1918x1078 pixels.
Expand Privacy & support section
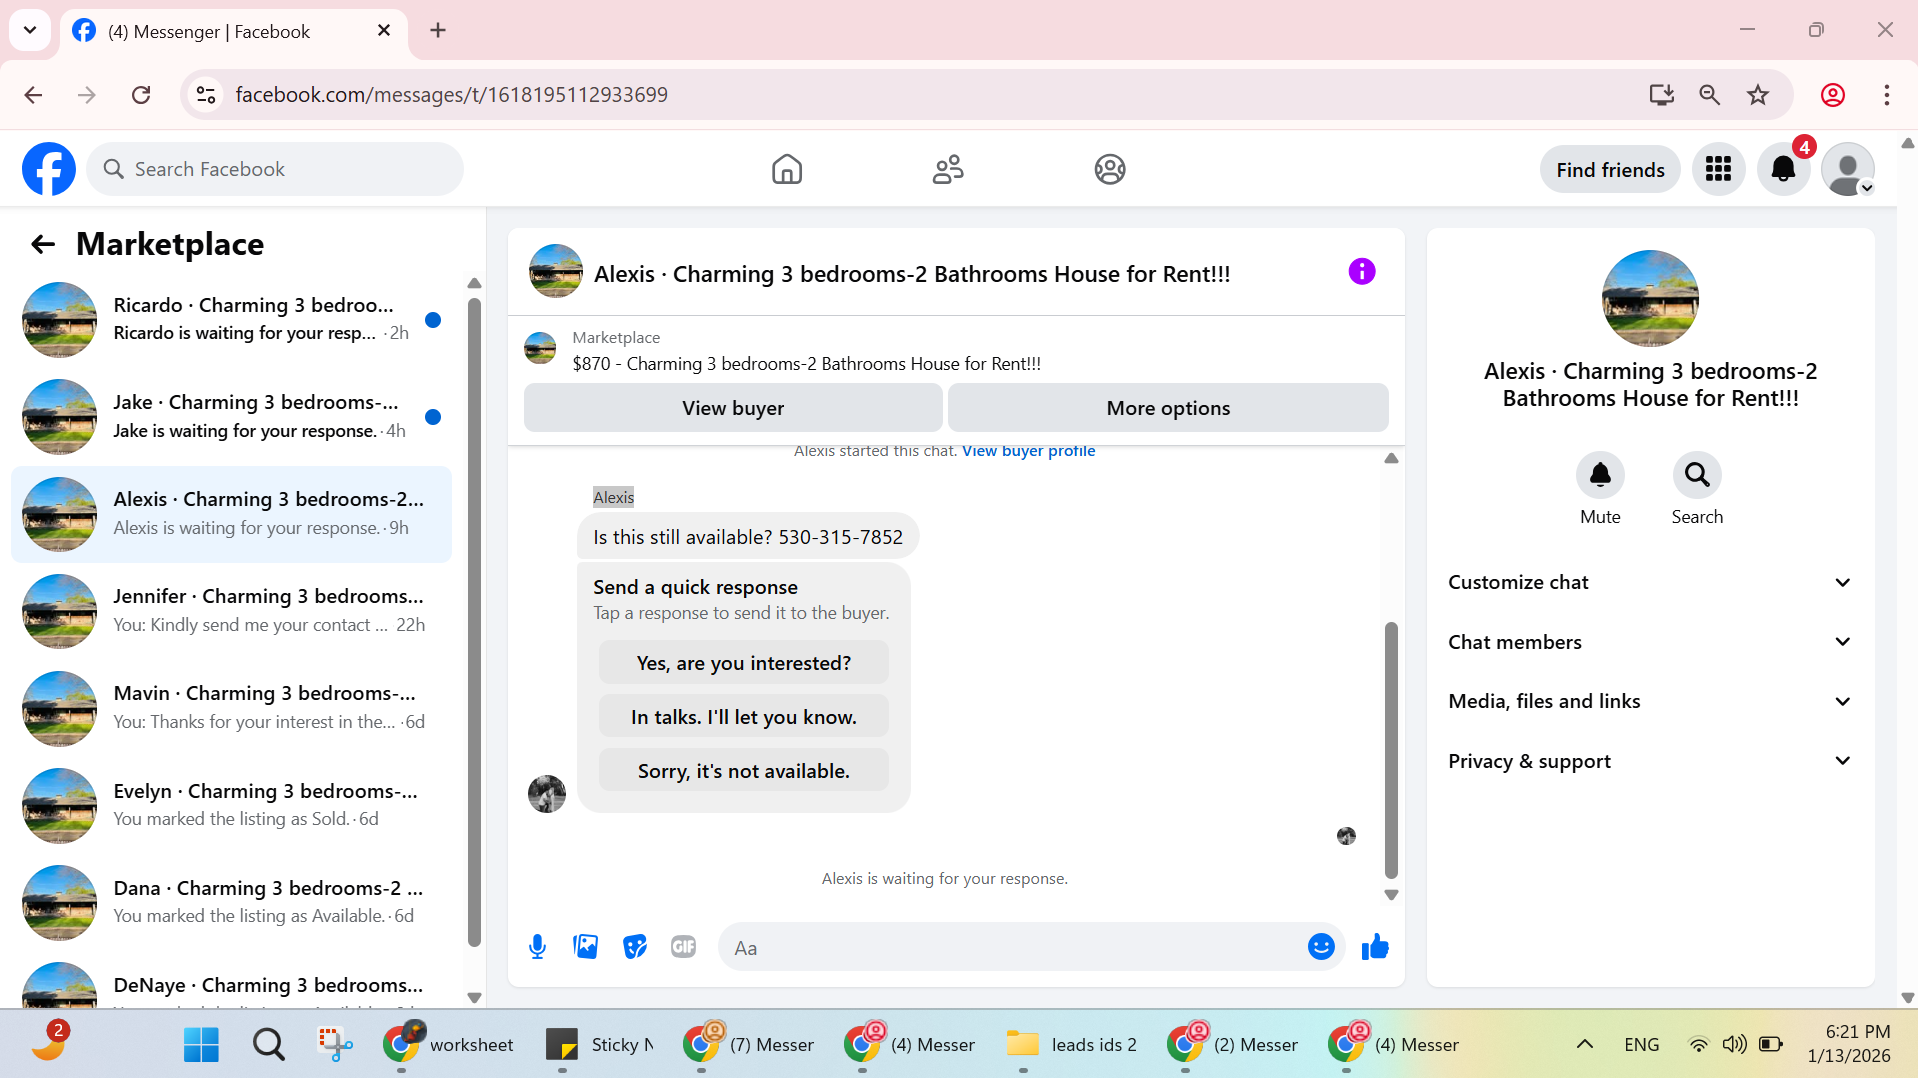click(1650, 761)
